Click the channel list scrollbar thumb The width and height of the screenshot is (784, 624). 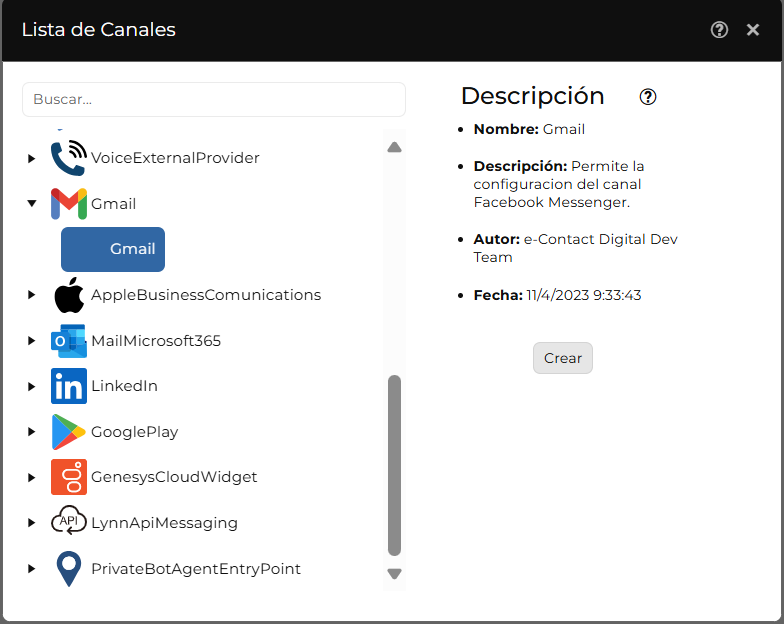394,465
